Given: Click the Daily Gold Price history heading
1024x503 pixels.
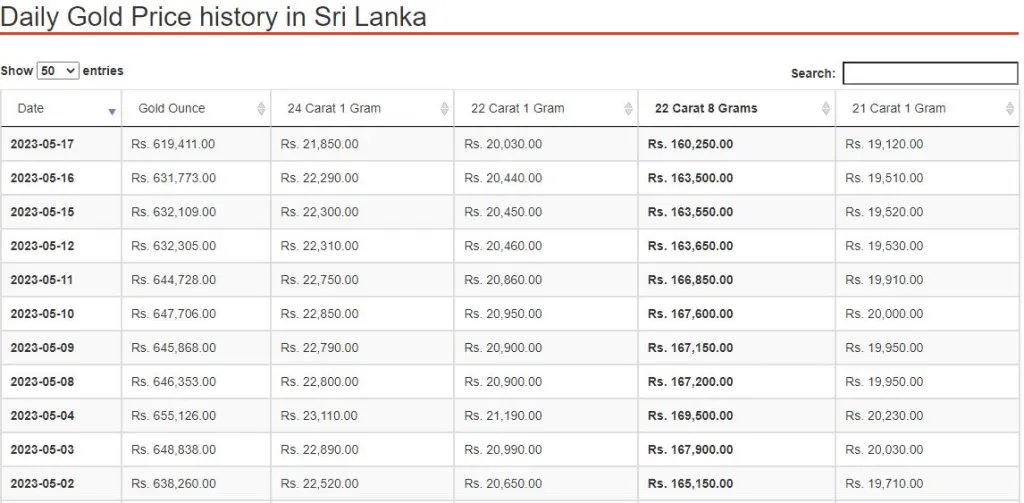Looking at the screenshot, I should [213, 16].
